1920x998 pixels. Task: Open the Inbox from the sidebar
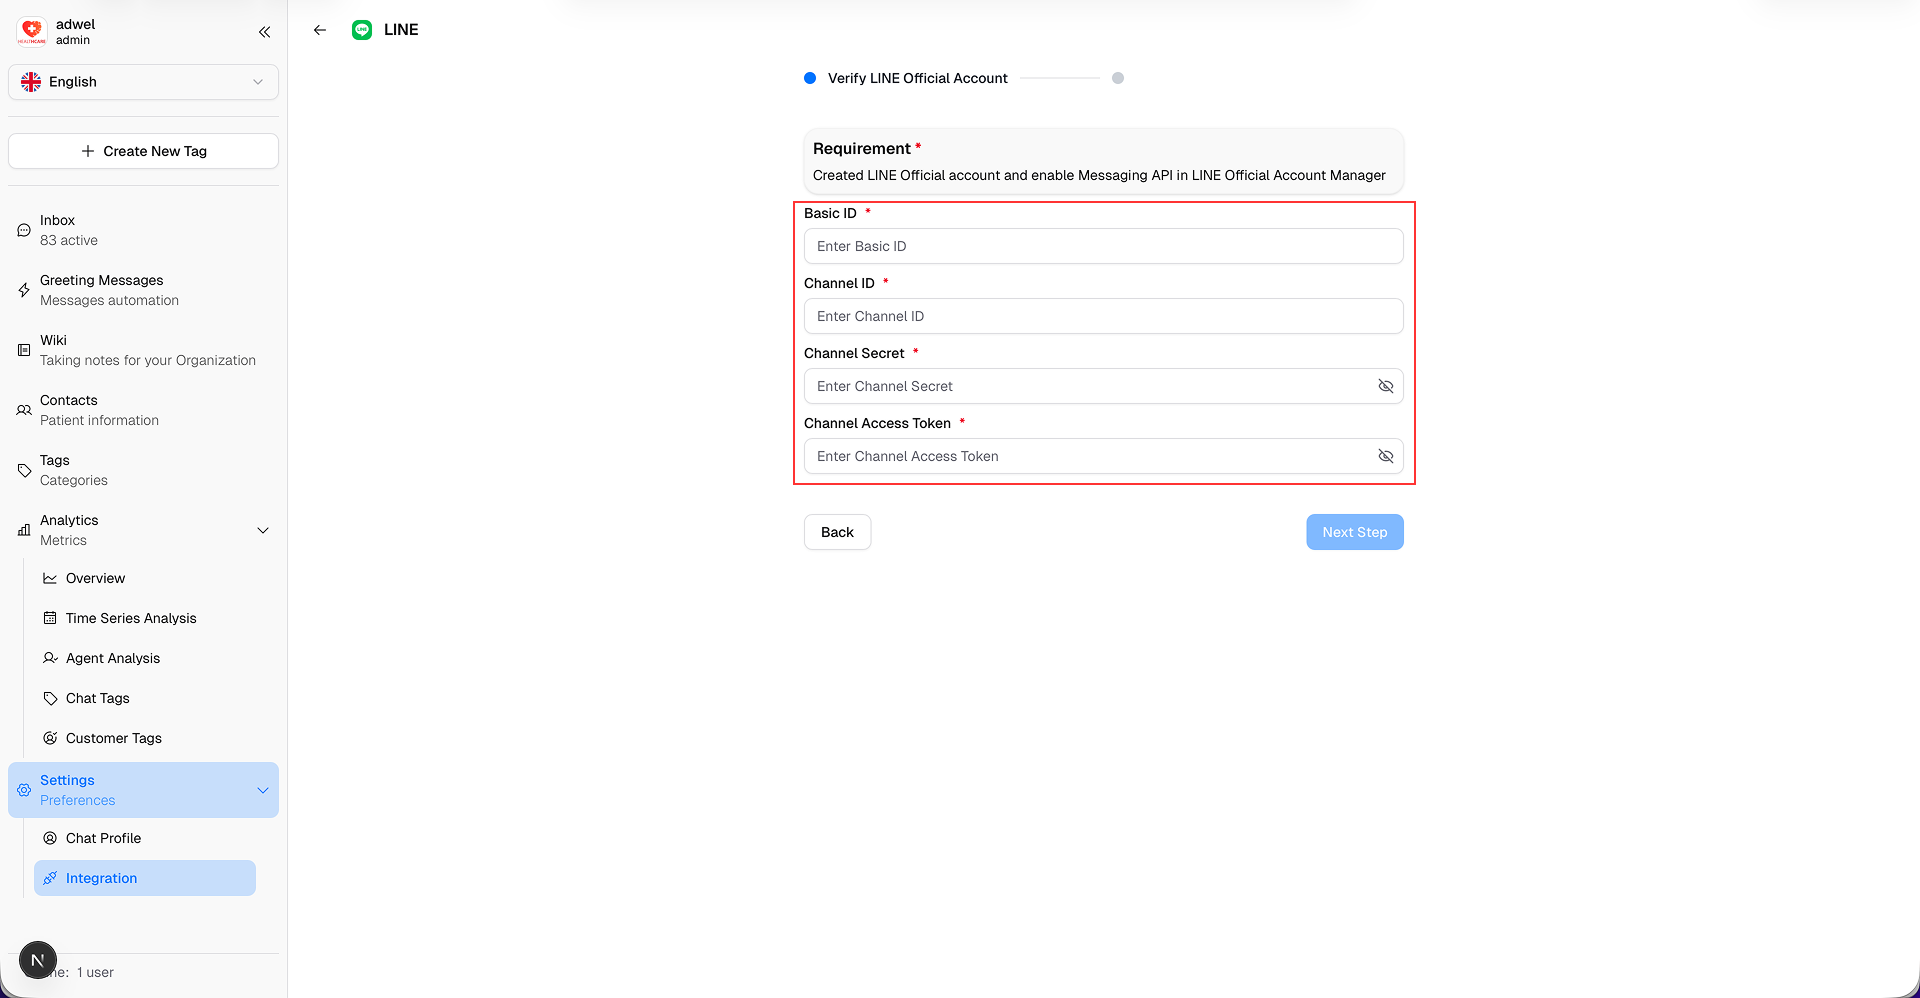click(x=57, y=229)
